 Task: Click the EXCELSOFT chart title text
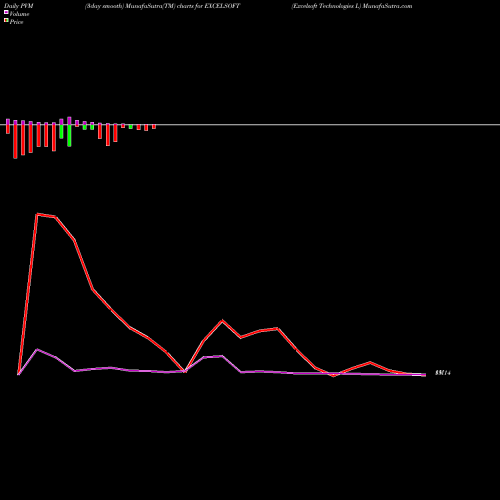(162, 6)
